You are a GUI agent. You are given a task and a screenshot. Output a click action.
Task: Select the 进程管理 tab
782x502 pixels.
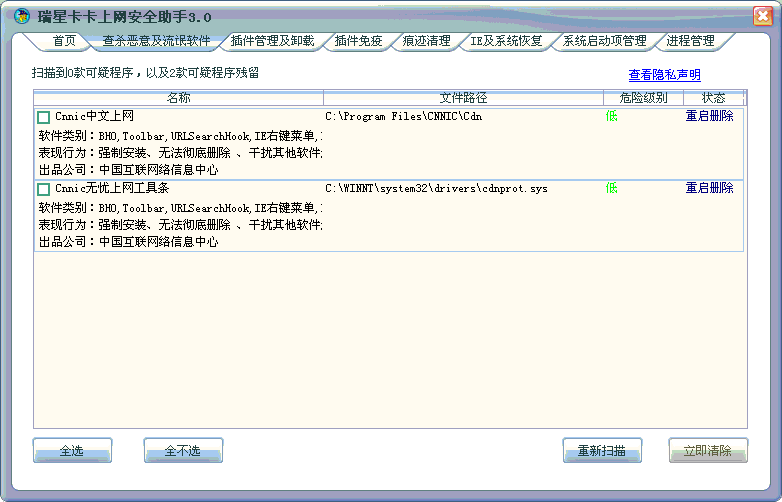coord(690,41)
